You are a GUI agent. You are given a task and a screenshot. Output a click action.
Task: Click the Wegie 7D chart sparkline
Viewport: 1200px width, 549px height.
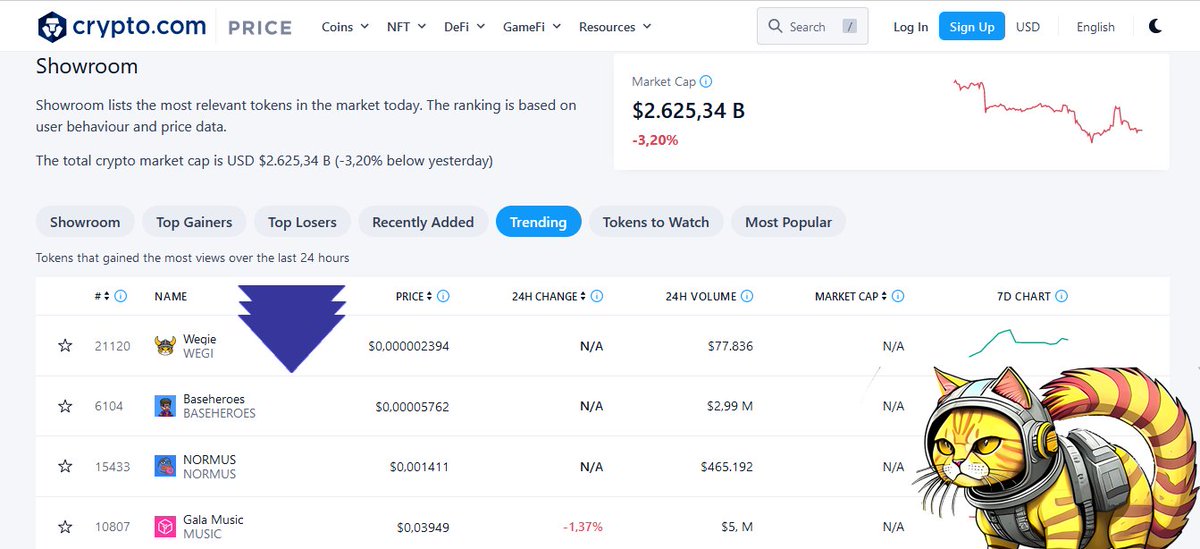coord(1018,343)
